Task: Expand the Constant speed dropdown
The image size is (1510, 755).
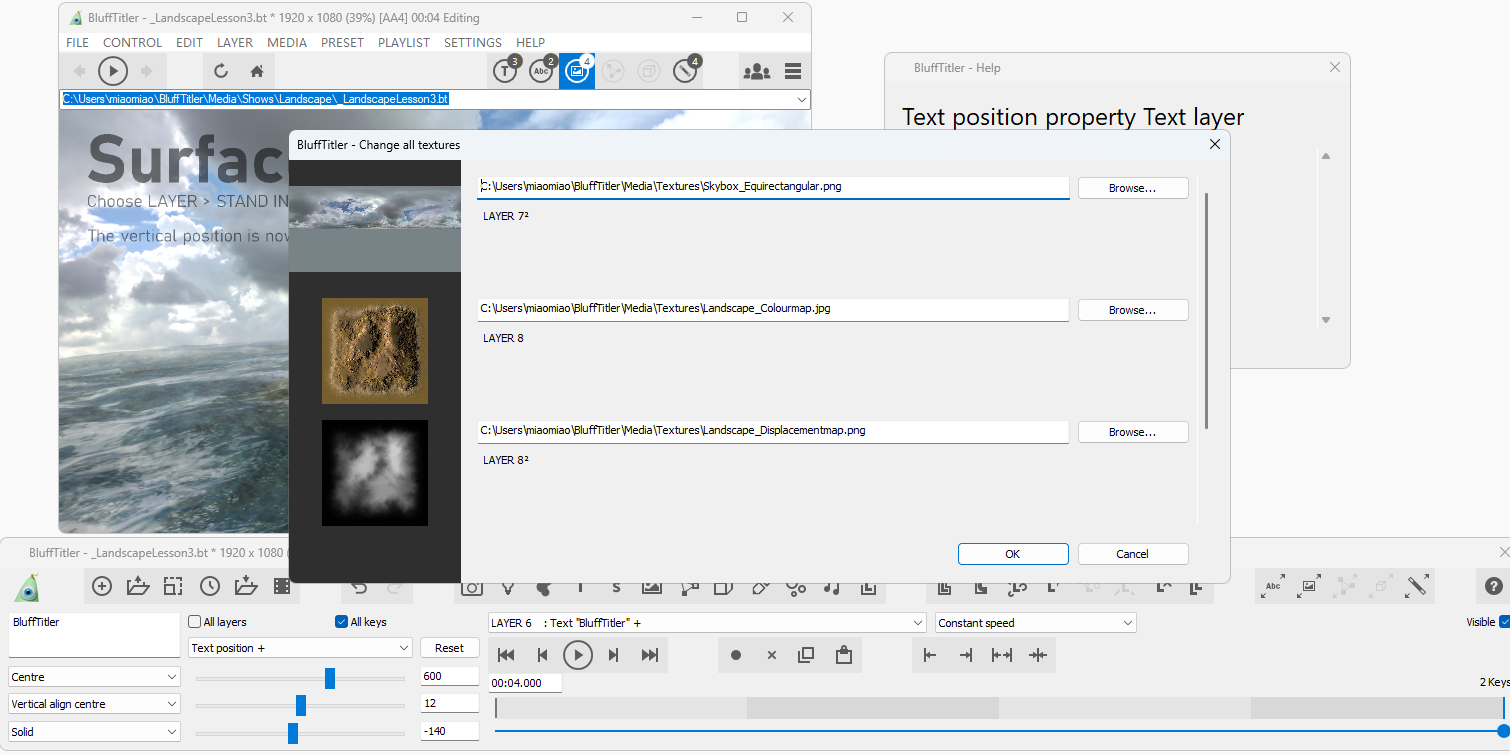Action: click(1035, 623)
